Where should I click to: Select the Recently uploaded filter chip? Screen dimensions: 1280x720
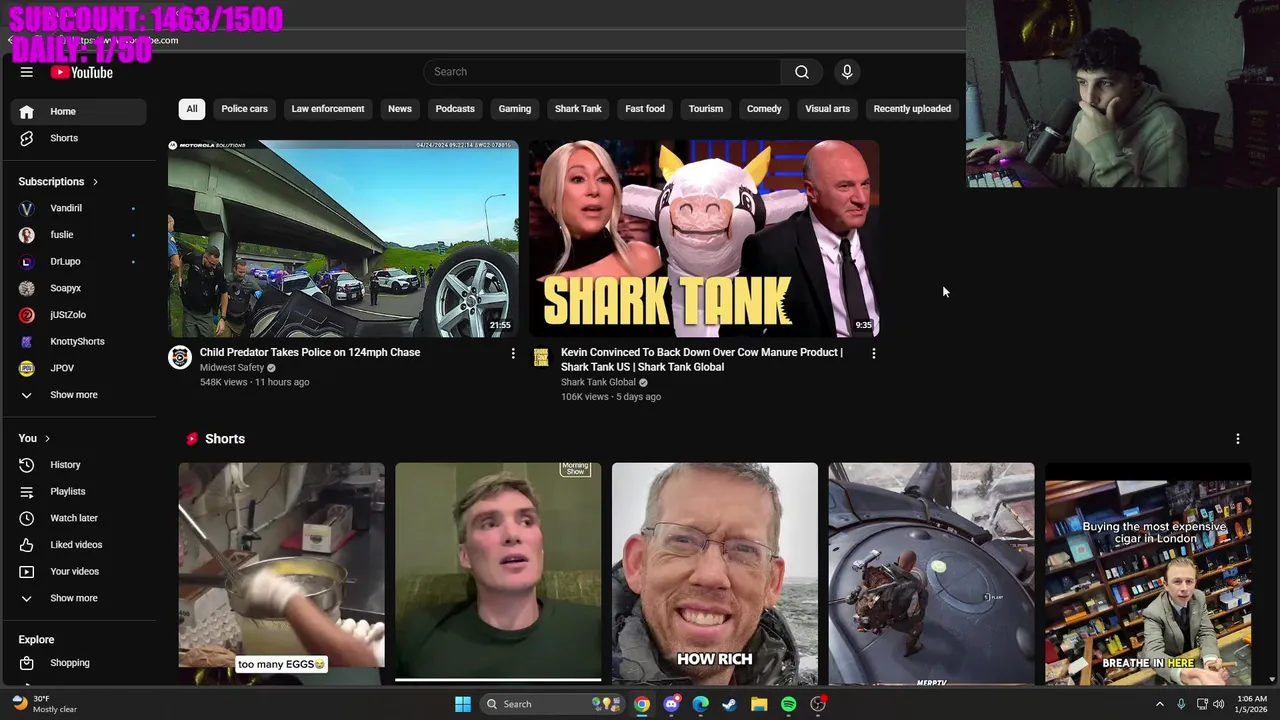point(912,109)
